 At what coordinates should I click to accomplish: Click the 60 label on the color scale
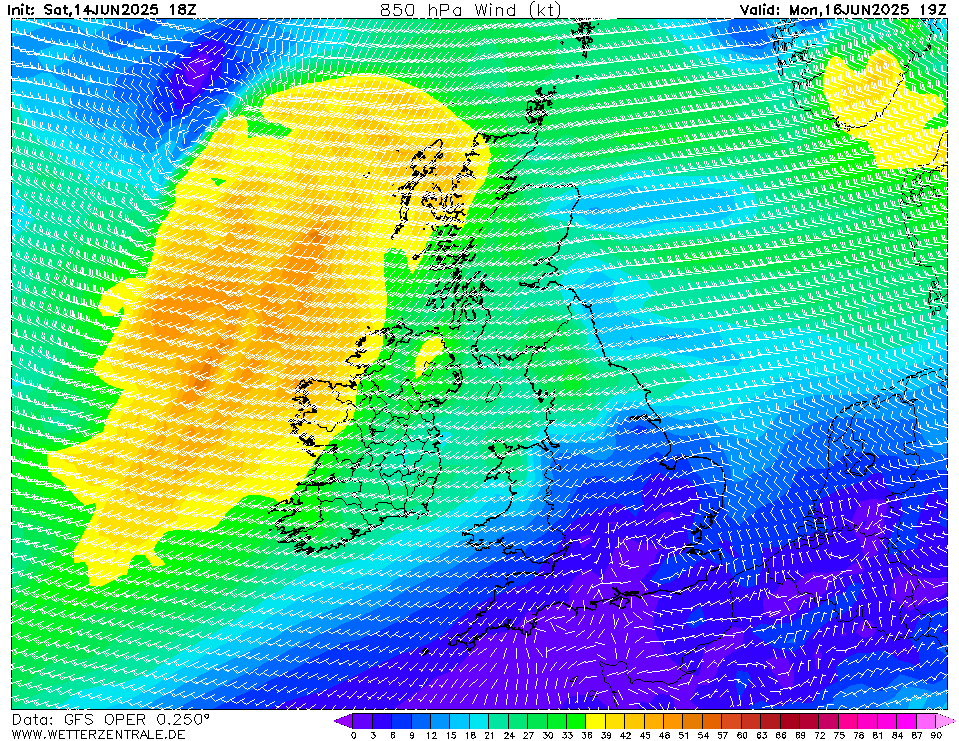pos(742,735)
